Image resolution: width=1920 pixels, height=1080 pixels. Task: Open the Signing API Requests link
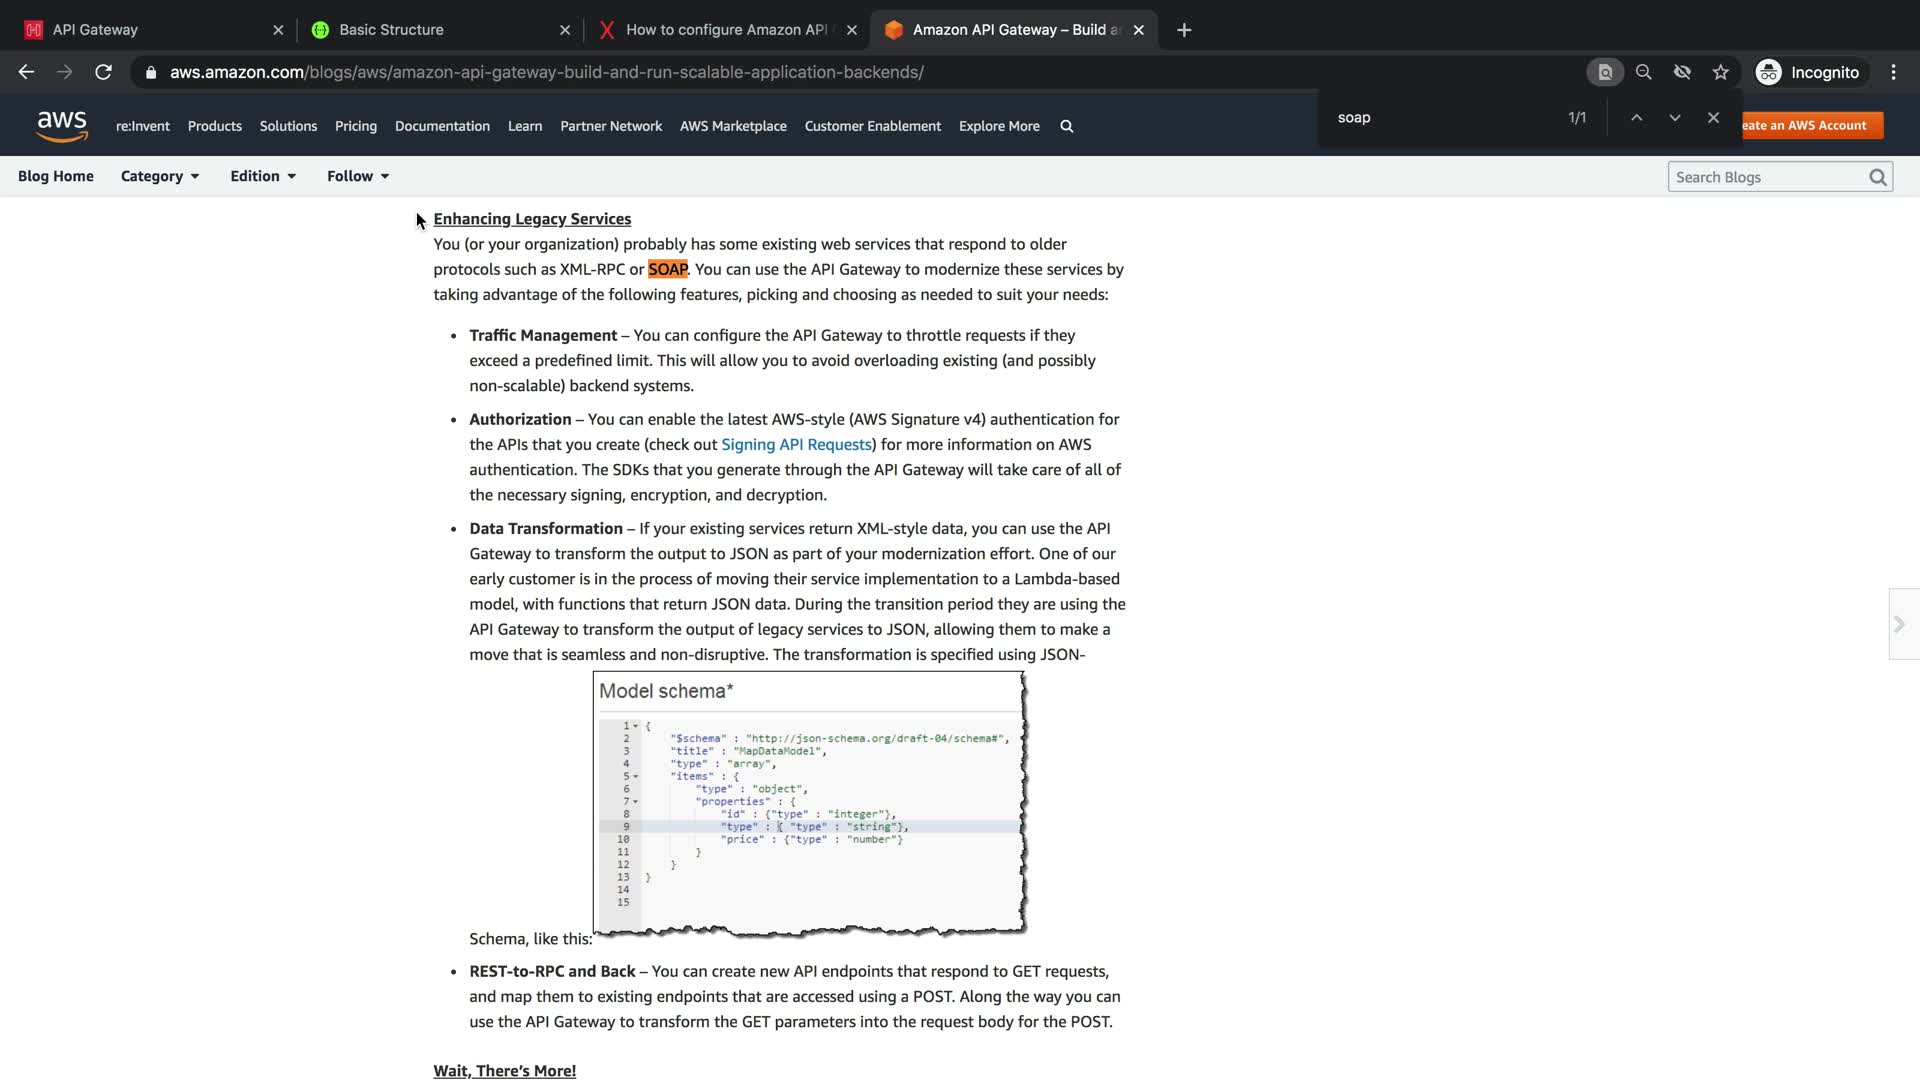click(x=796, y=444)
